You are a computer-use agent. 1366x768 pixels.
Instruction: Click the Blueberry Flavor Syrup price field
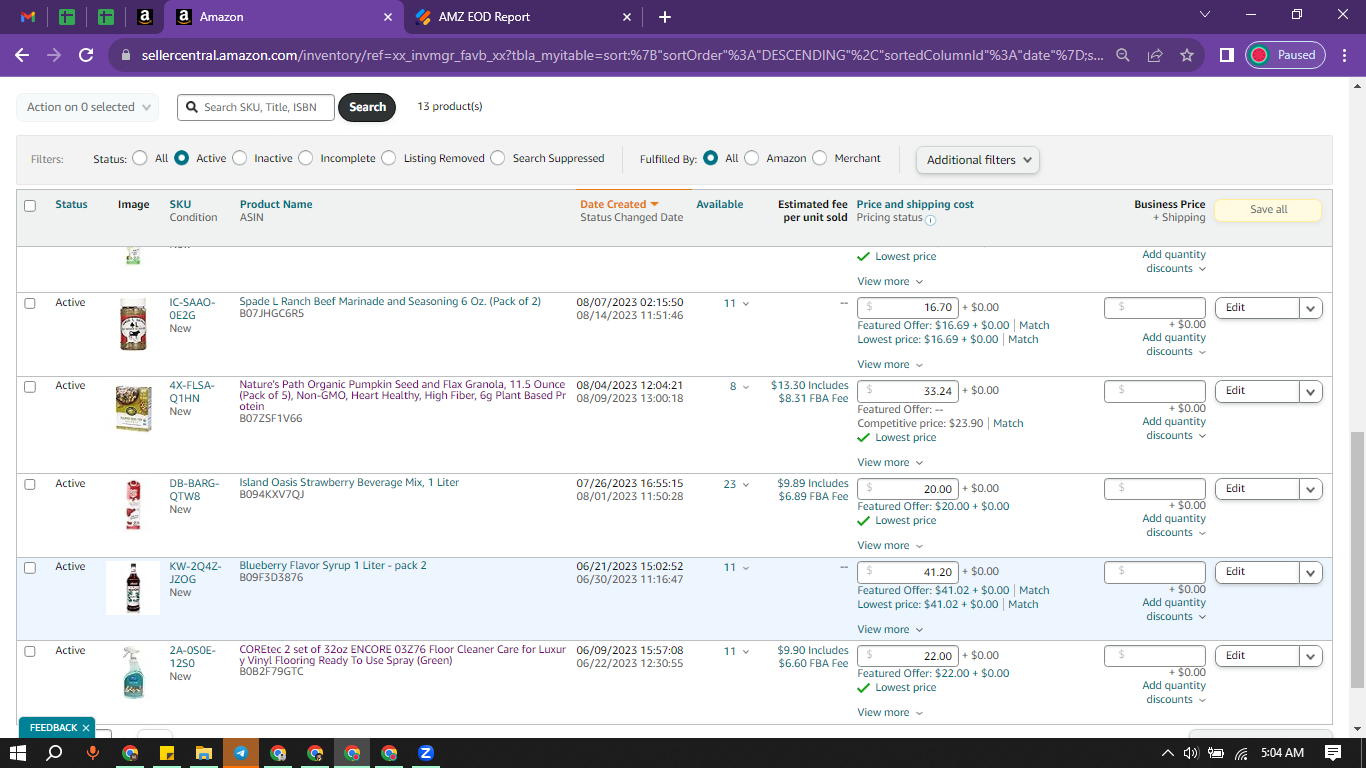tap(908, 572)
